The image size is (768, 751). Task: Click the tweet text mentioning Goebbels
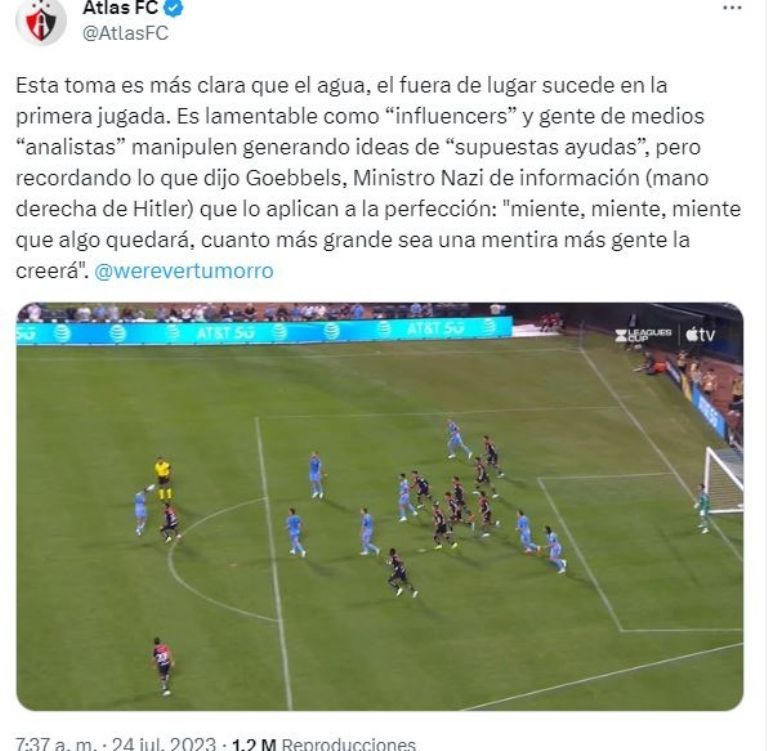coord(378,178)
